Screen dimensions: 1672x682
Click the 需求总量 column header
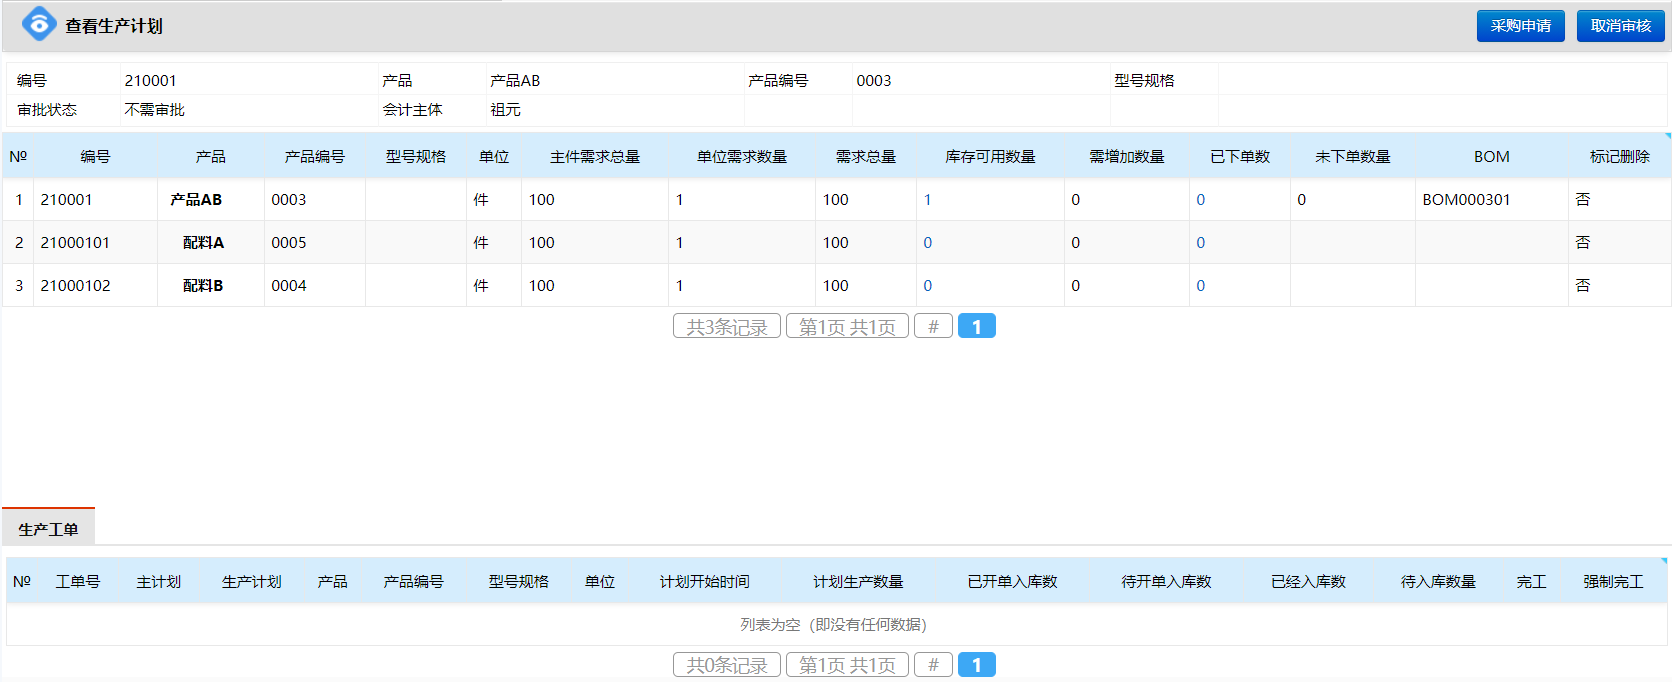pos(865,157)
